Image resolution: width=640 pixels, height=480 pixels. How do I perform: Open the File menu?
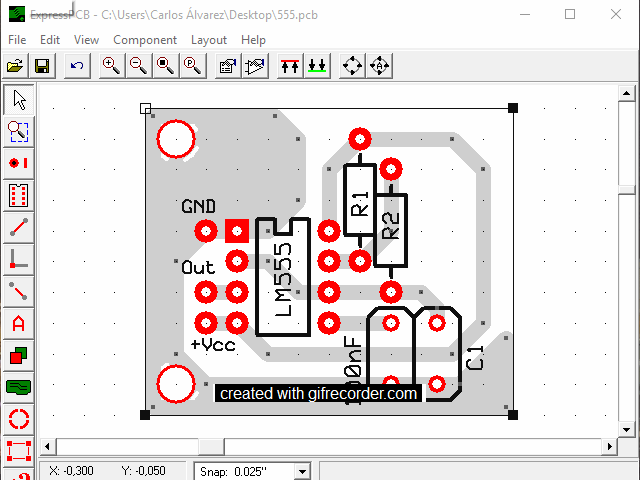17,40
